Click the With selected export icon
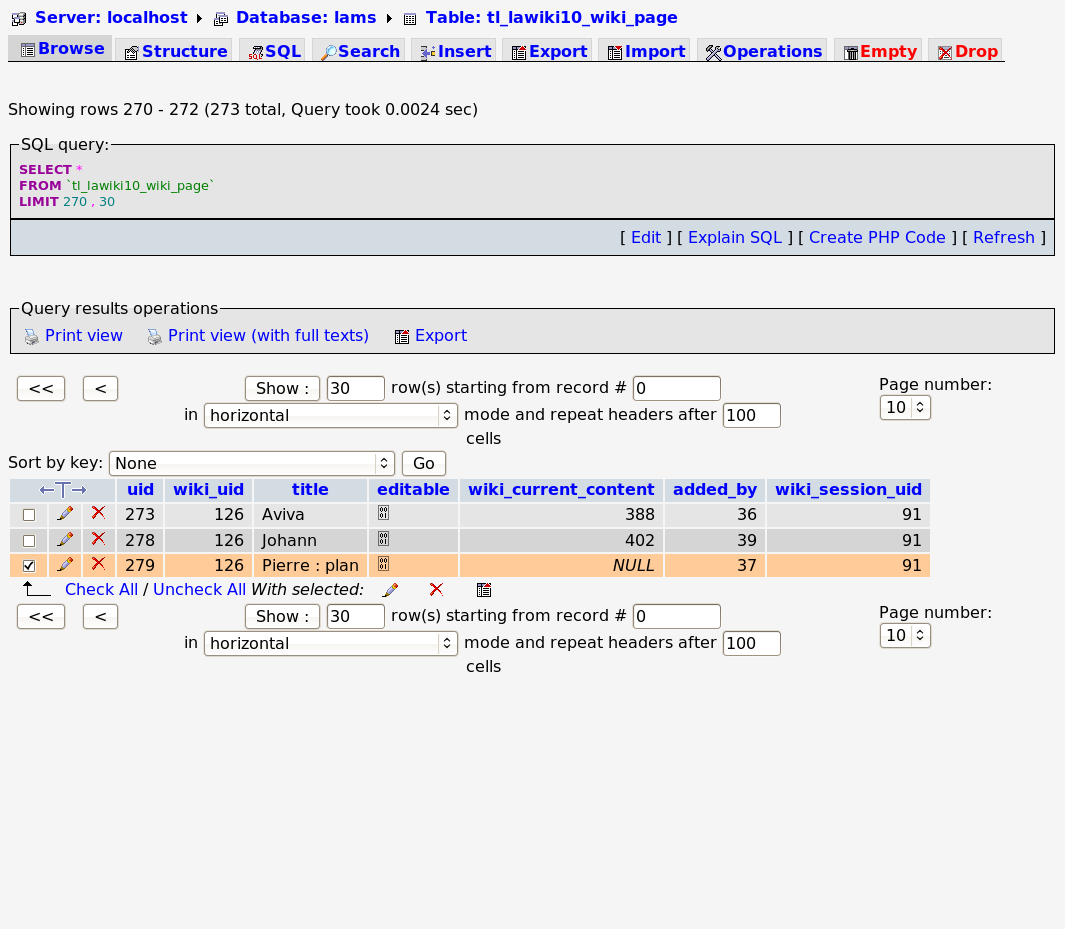 point(484,590)
